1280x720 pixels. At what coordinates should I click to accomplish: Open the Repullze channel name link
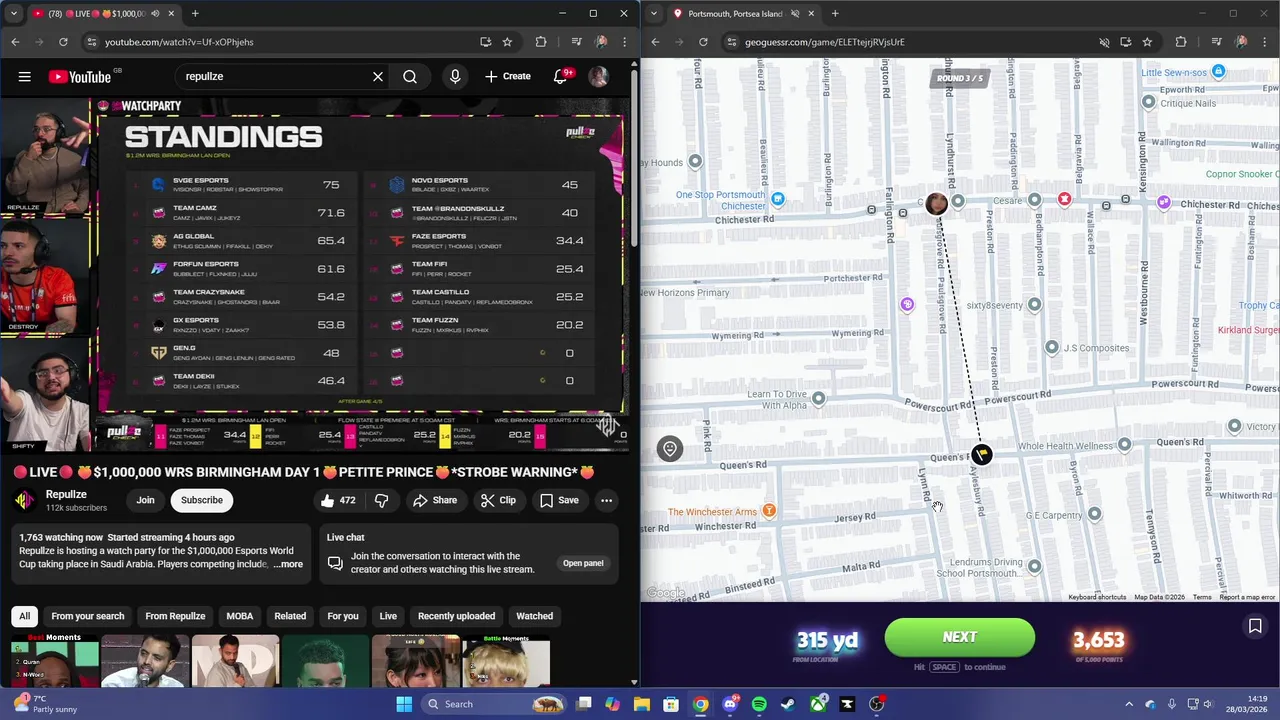click(66, 495)
